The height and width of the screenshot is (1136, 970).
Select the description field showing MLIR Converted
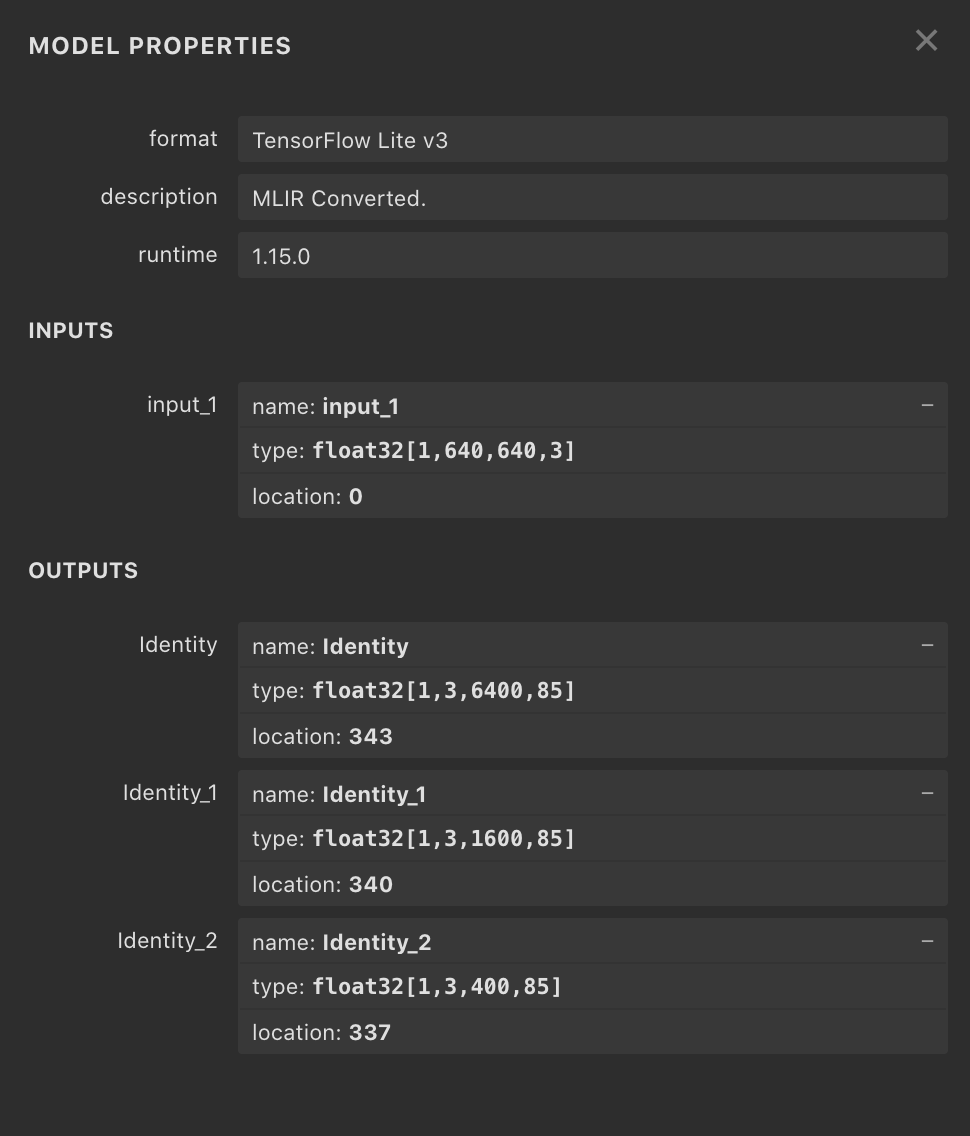pos(592,197)
